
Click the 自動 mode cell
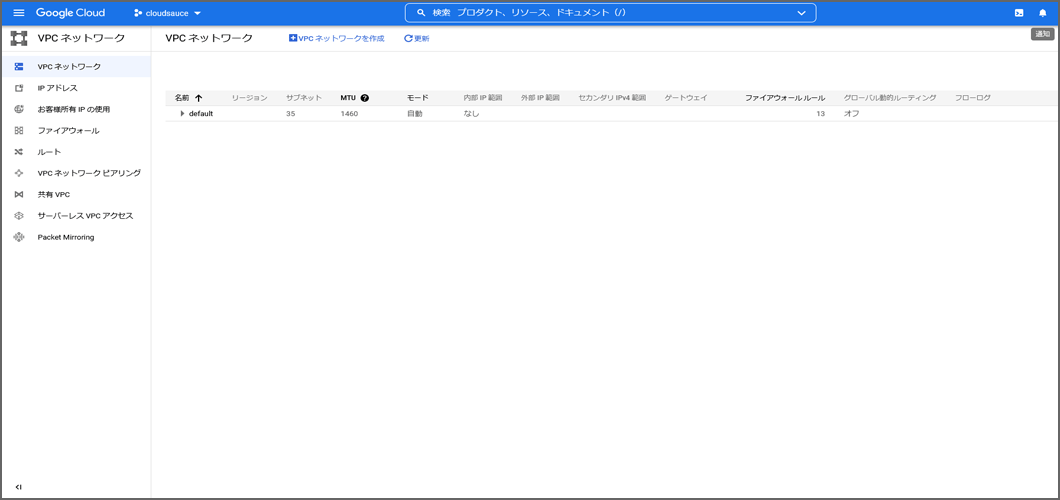click(414, 114)
